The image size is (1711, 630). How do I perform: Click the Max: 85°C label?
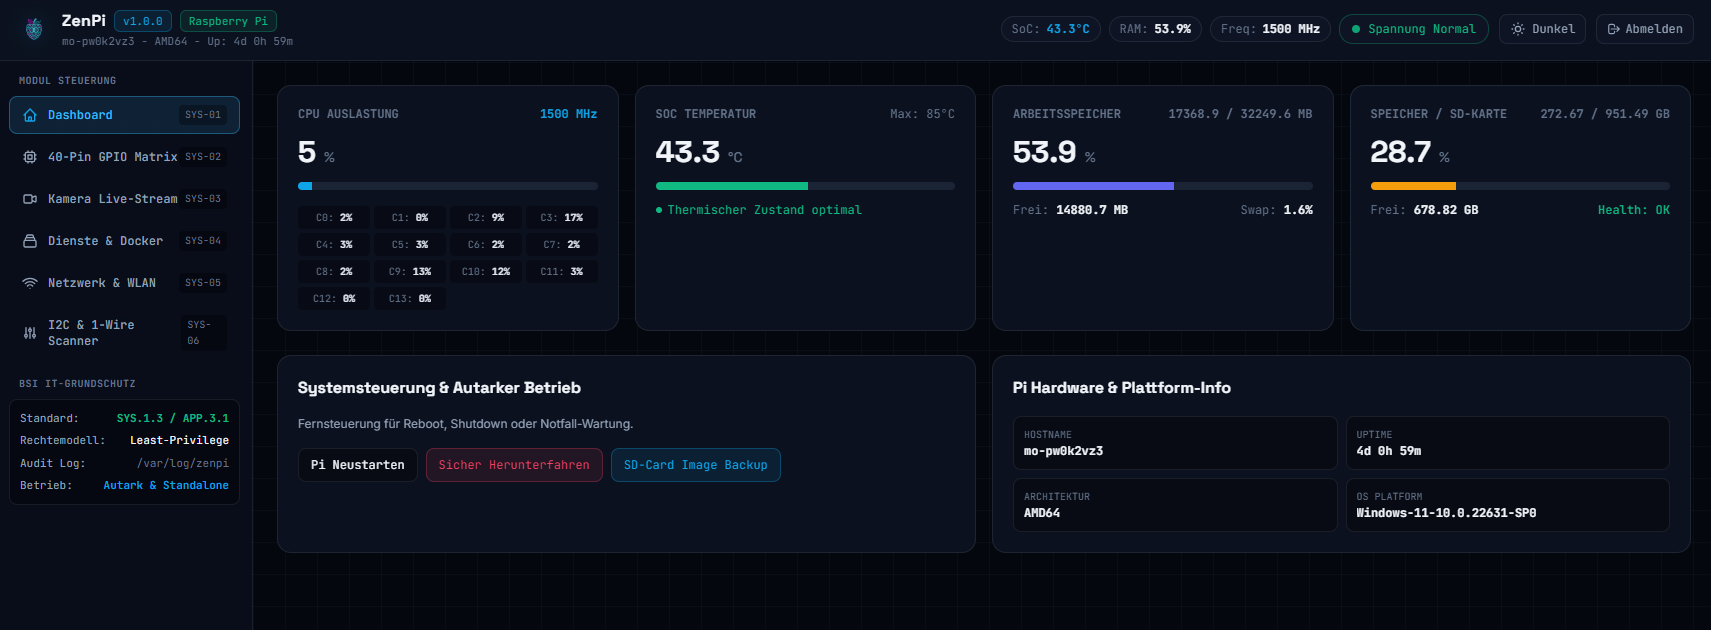922,114
